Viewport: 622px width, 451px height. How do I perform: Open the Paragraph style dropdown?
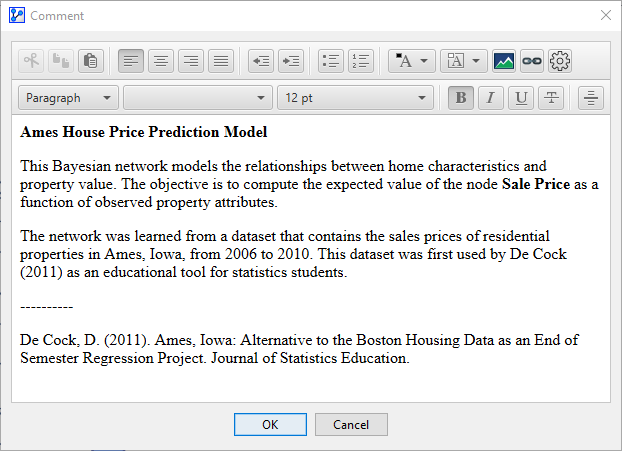click(68, 98)
